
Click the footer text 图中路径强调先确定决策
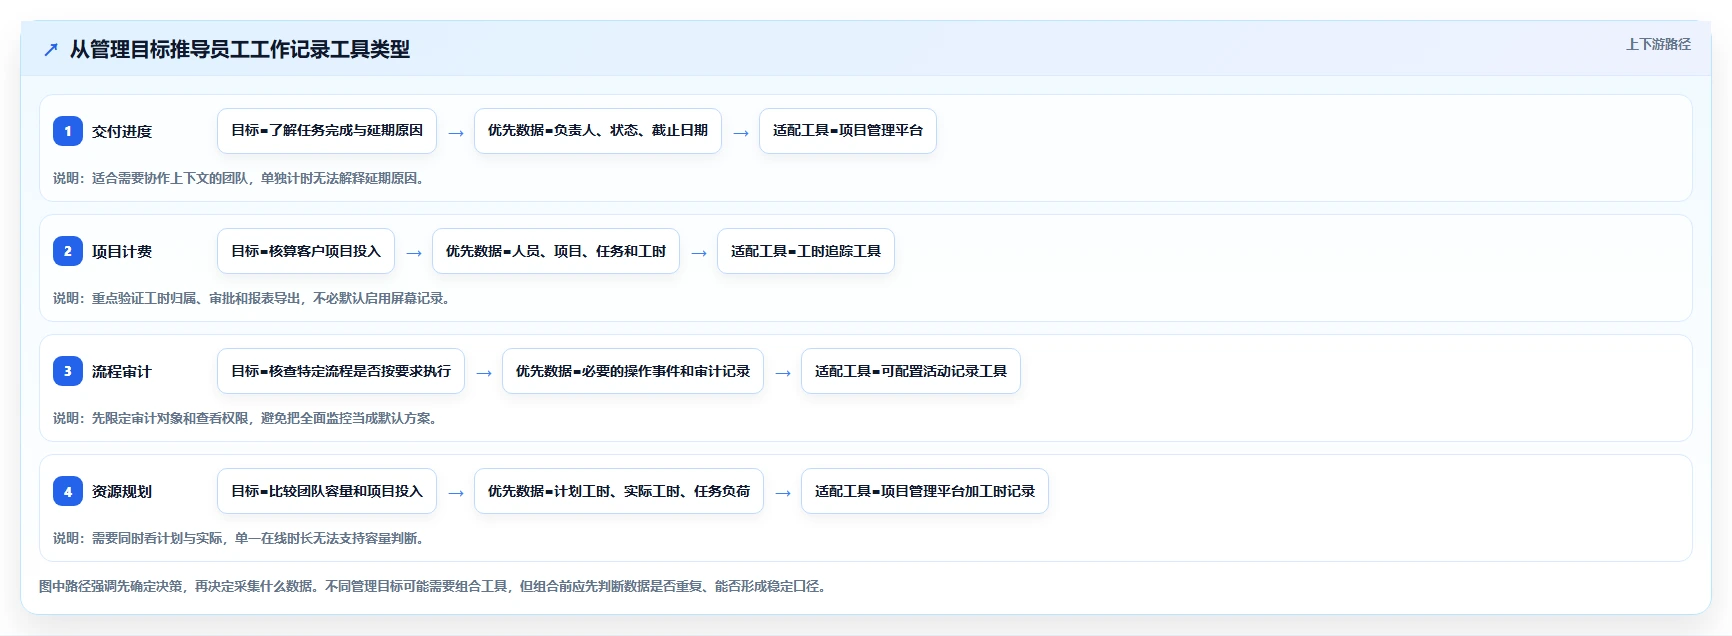click(111, 586)
